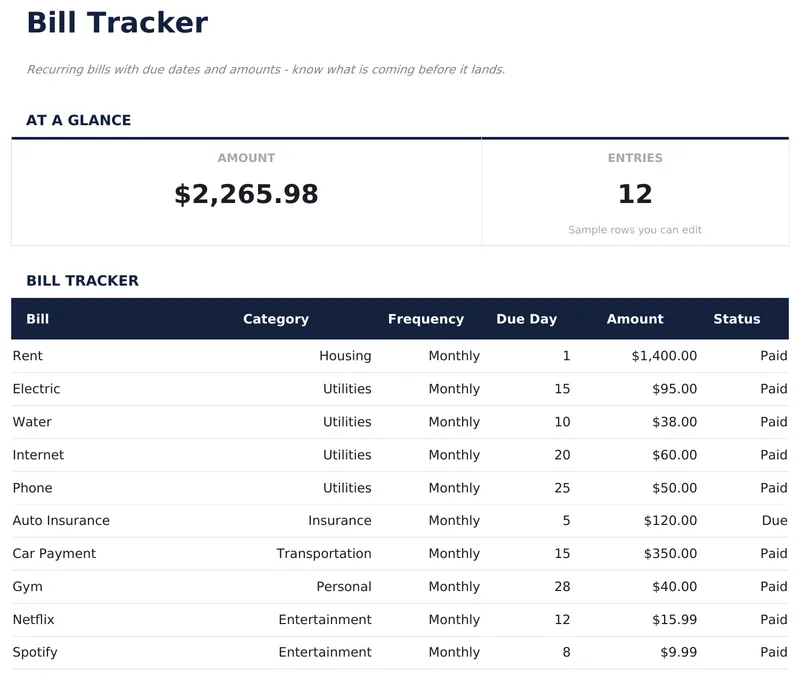Sort by the Status column header
800x680 pixels.
(x=737, y=319)
